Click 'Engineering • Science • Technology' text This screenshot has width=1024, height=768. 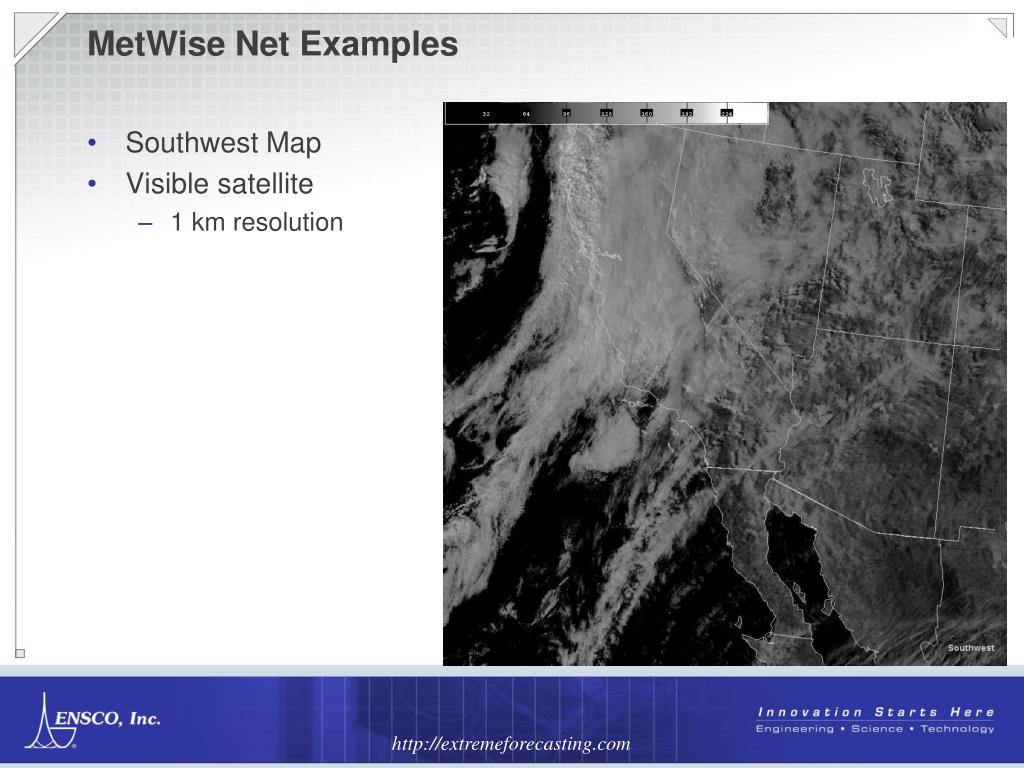(x=875, y=729)
